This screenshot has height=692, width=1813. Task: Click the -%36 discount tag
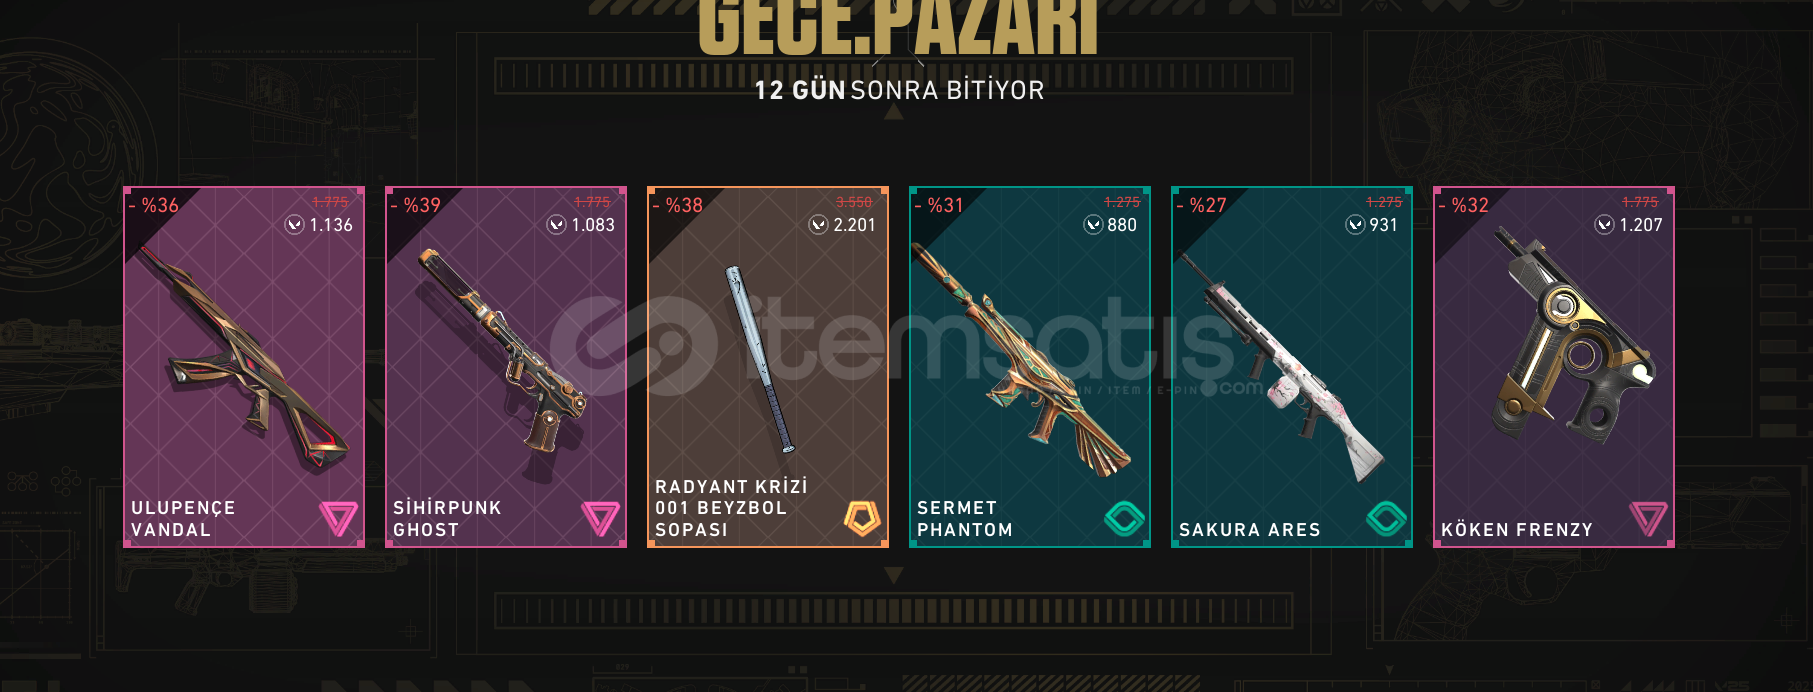[154, 205]
